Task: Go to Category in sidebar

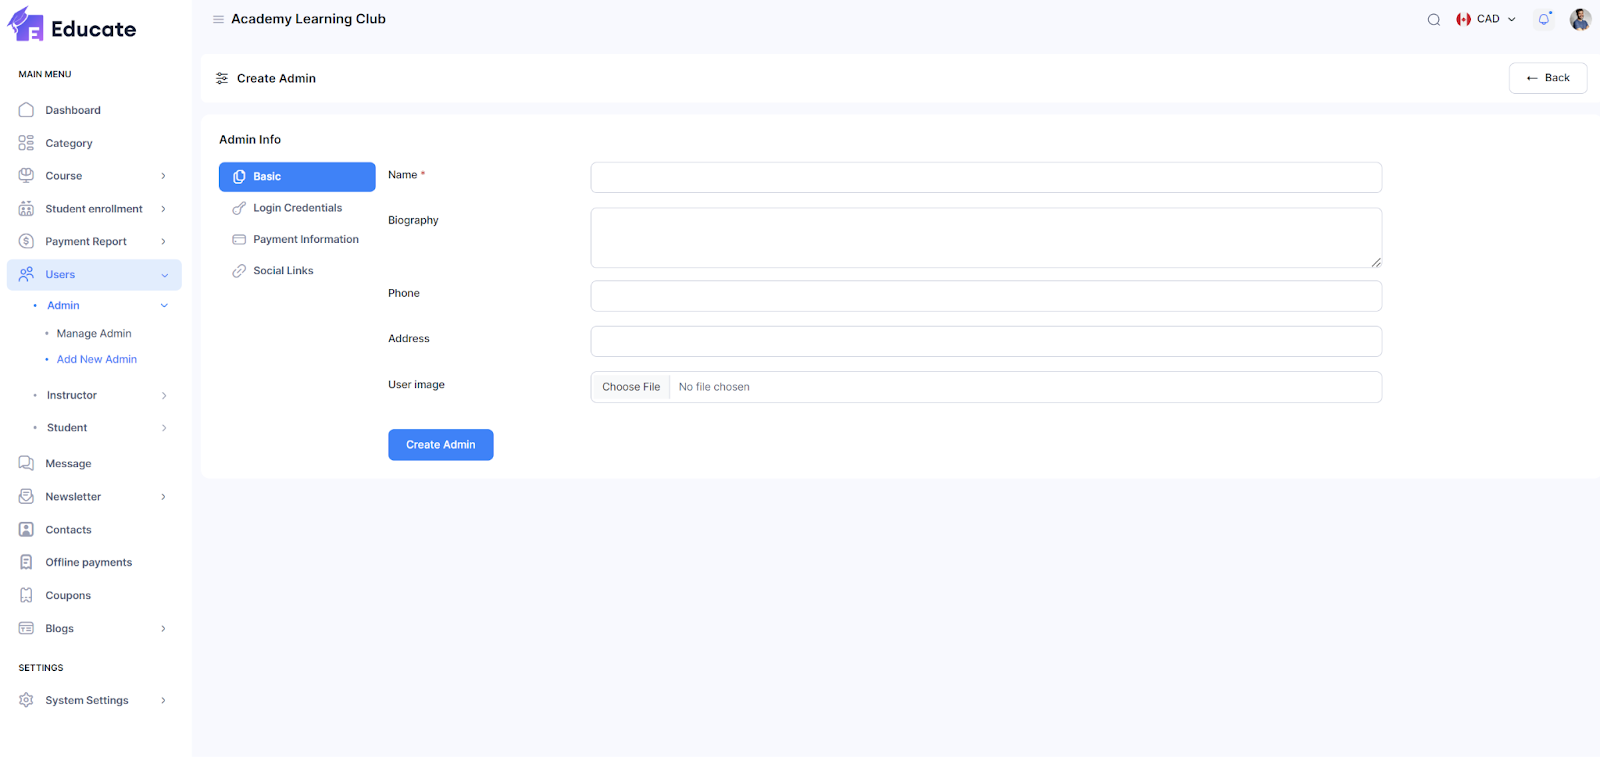Action: tap(68, 143)
